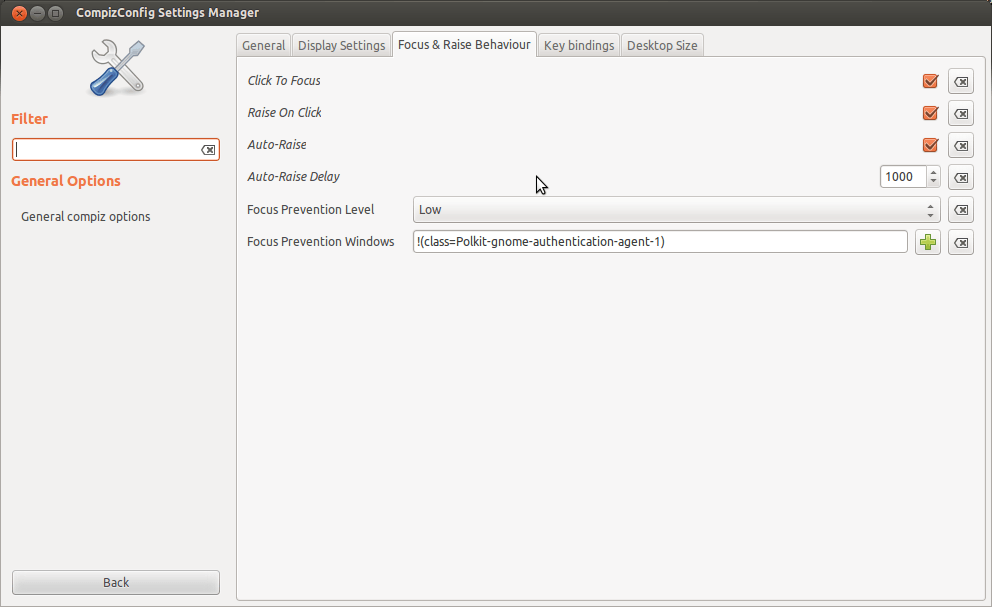Close the CompizConfig Settings Manager window
The width and height of the screenshot is (992, 607).
[20, 13]
